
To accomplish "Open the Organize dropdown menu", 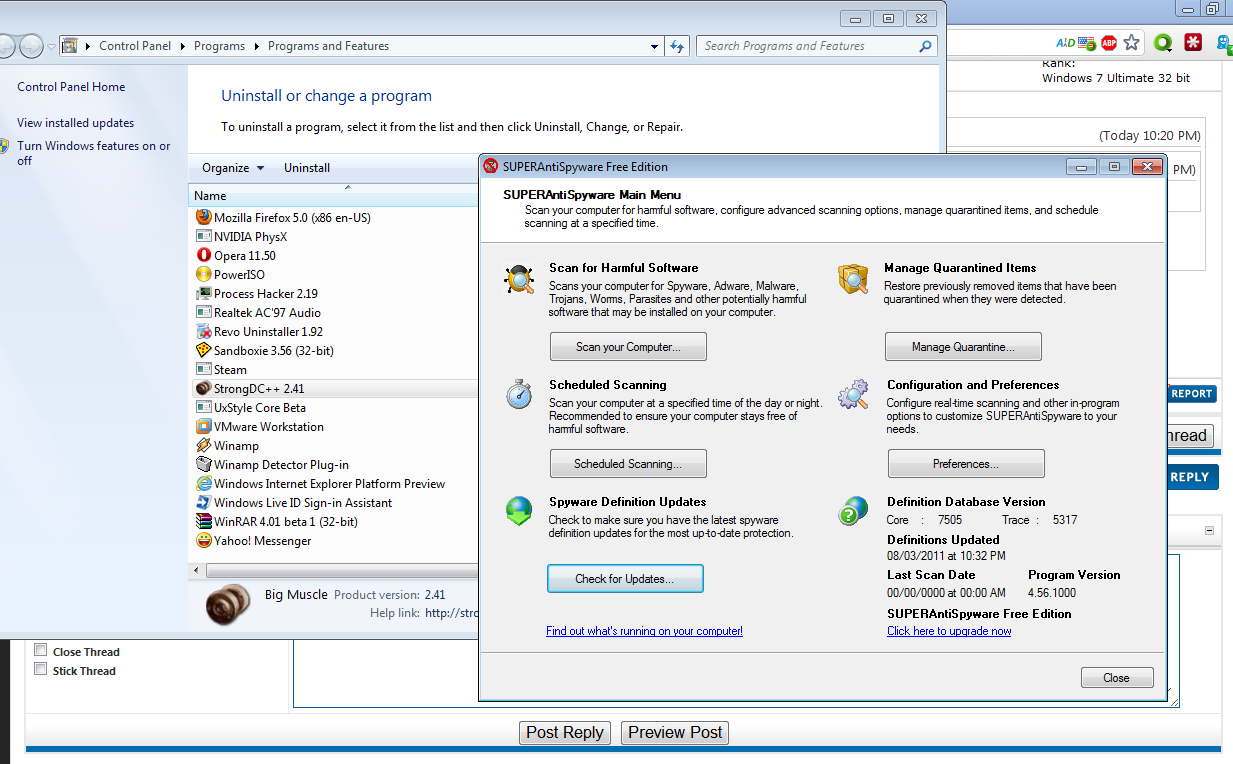I will pyautogui.click(x=233, y=168).
